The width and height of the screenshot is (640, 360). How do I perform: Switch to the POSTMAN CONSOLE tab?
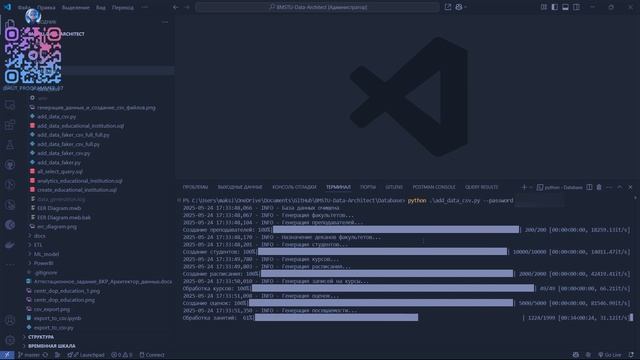point(434,187)
